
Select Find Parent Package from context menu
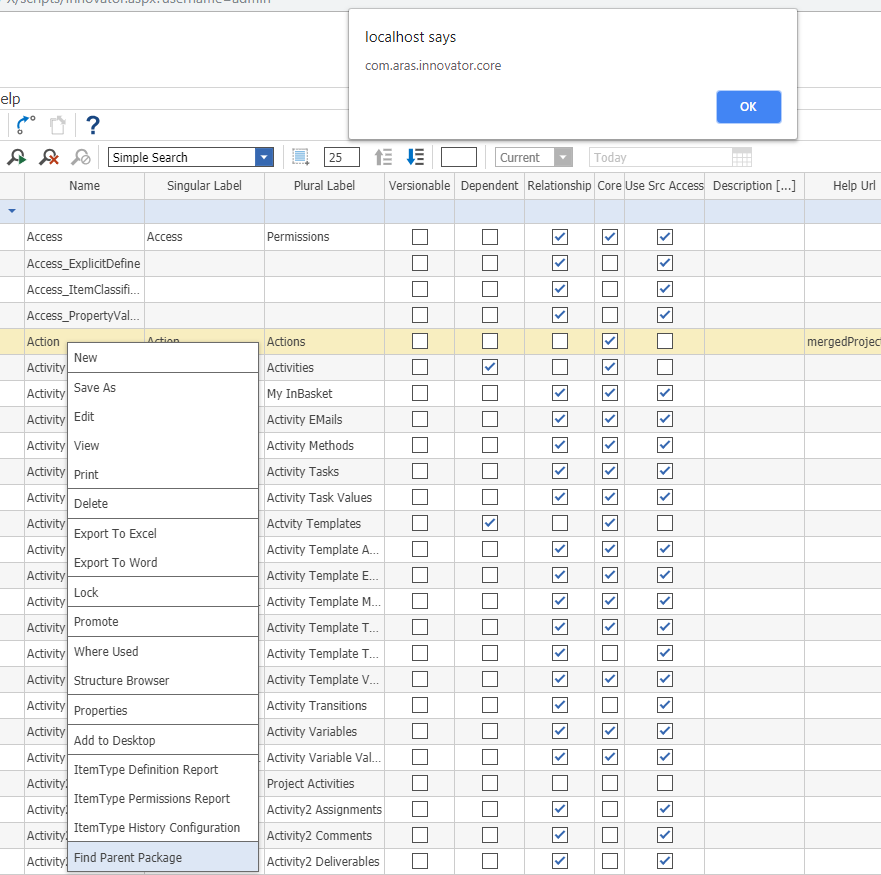127,857
